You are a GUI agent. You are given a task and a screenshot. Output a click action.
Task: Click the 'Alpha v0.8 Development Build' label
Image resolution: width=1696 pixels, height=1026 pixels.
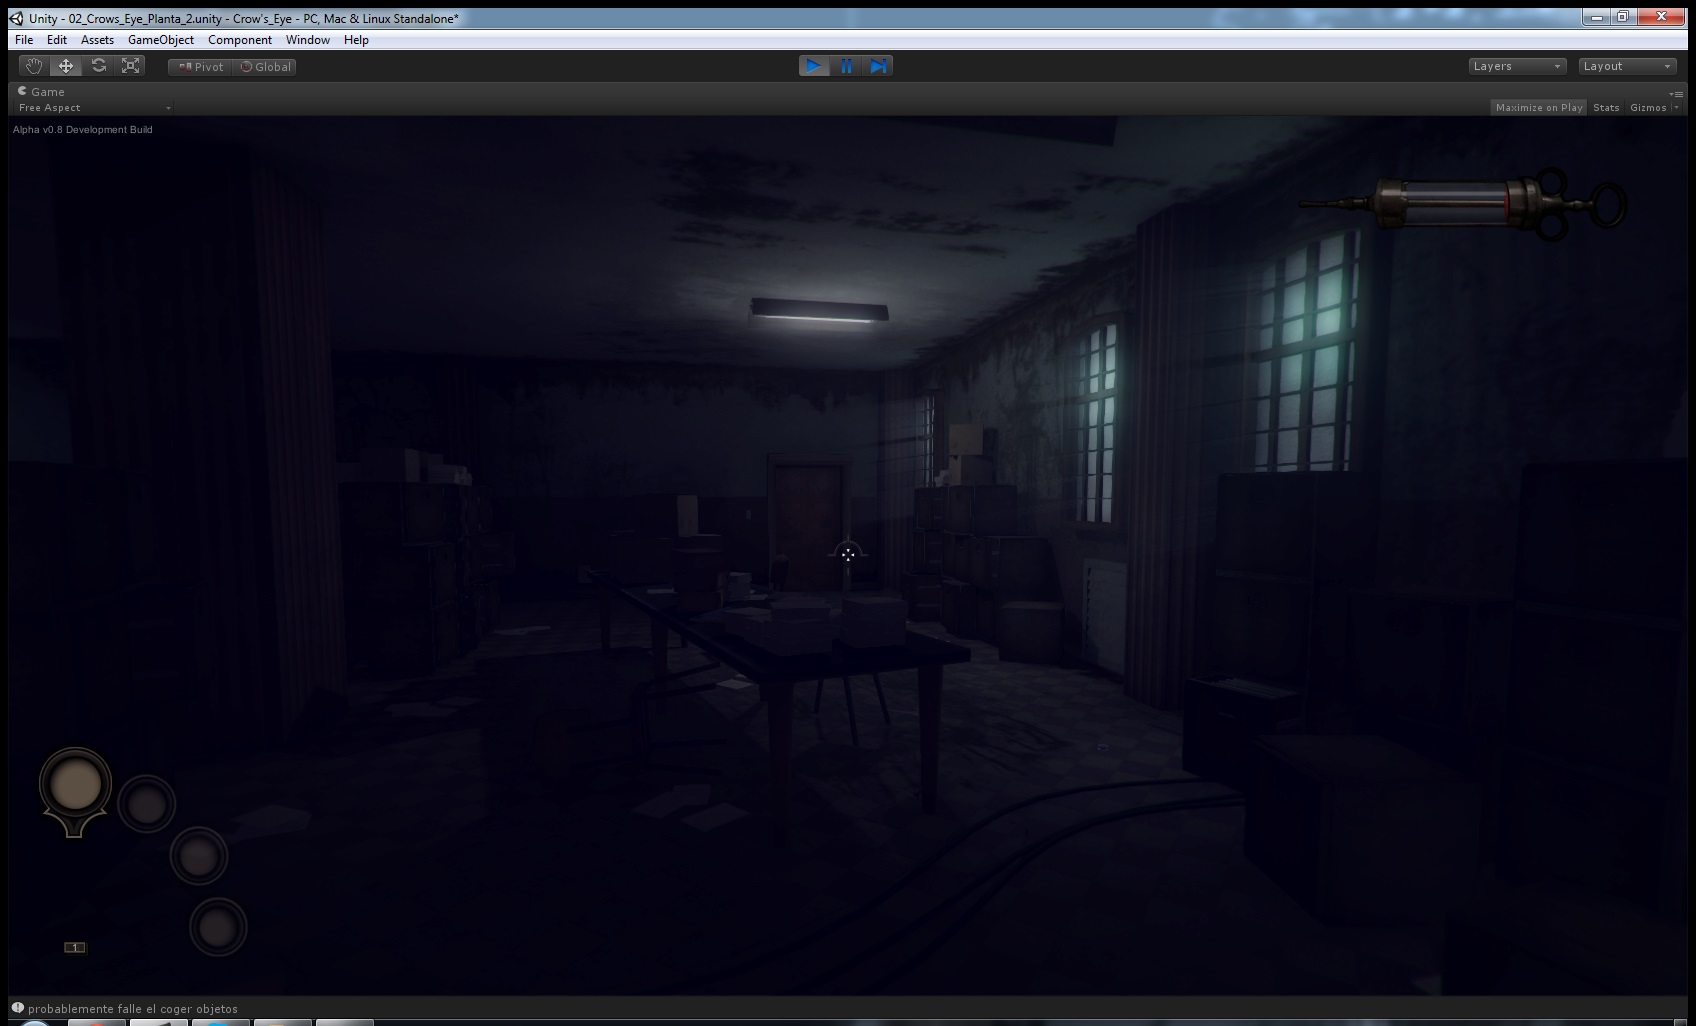click(x=83, y=130)
